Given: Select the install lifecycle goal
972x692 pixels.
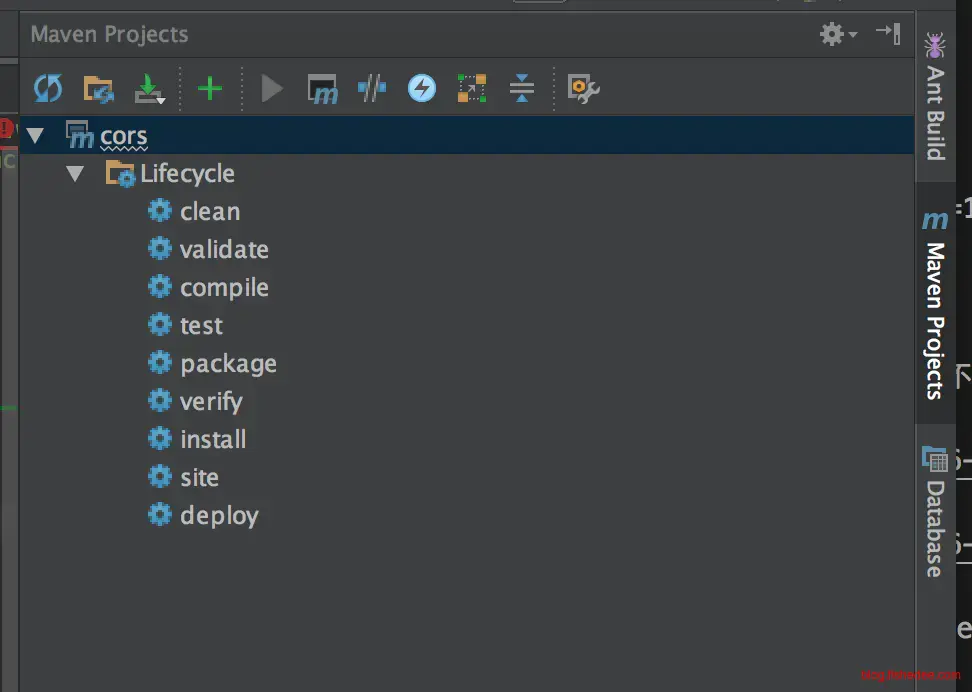Looking at the screenshot, I should click(212, 440).
